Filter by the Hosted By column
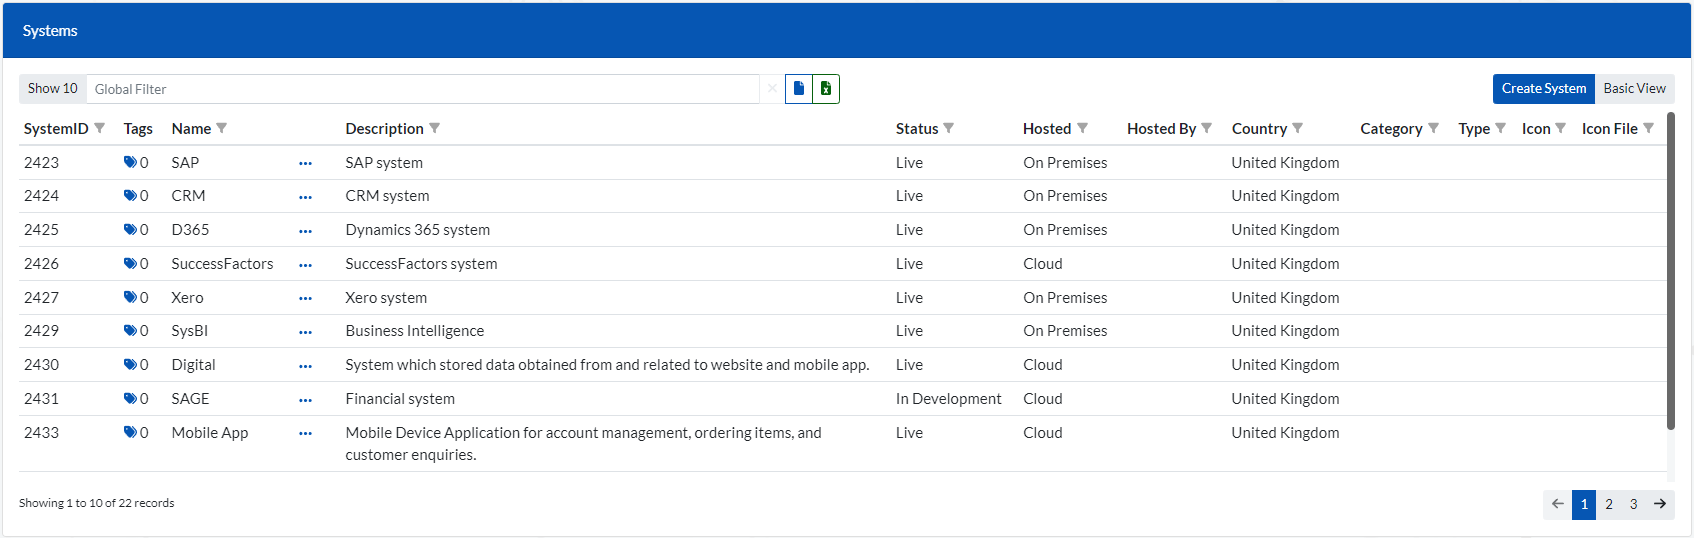 pos(1207,128)
